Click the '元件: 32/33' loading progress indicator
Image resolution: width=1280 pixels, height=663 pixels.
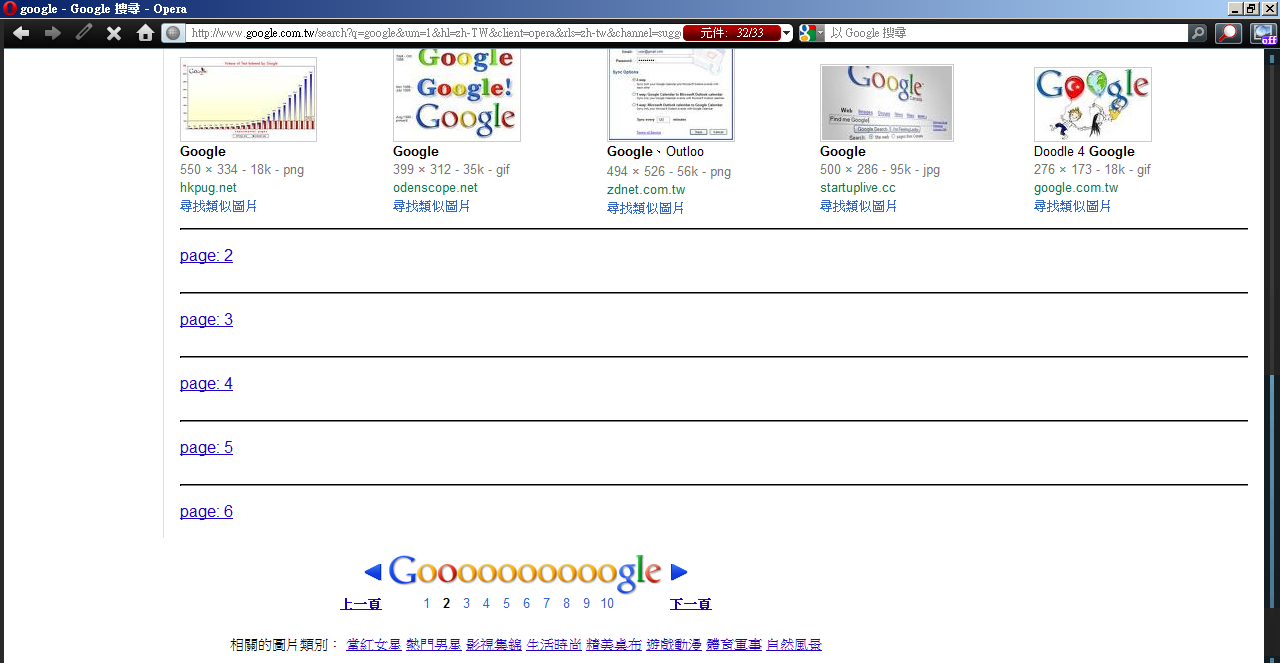[732, 33]
